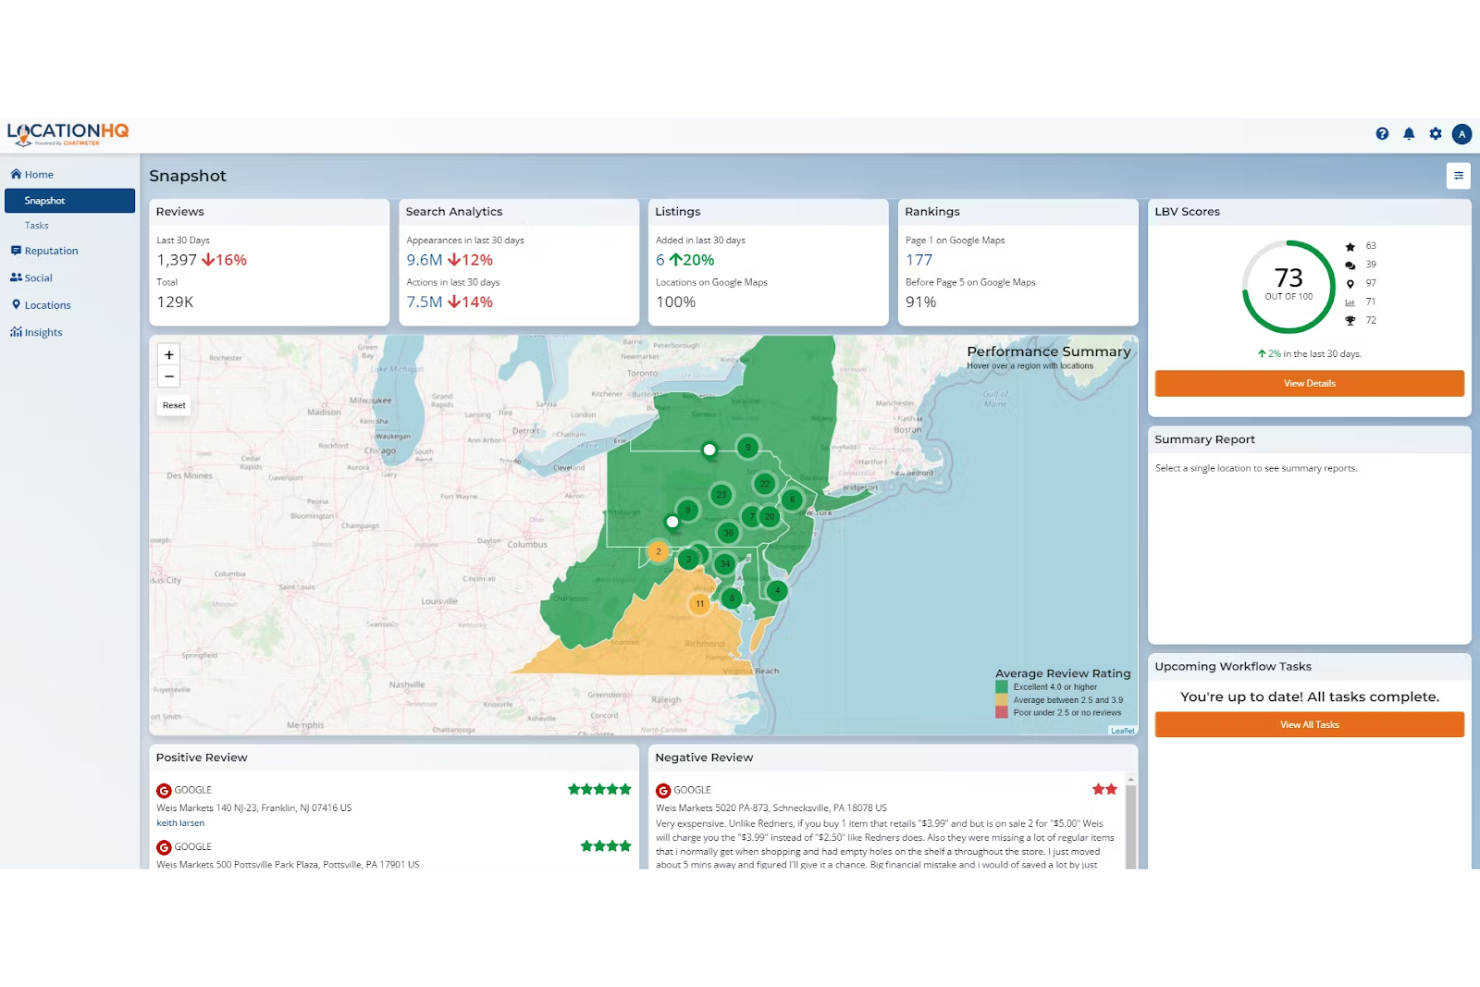Viewport: 1480px width, 987px height.
Task: Click the 129K total reviews value
Action: click(175, 302)
